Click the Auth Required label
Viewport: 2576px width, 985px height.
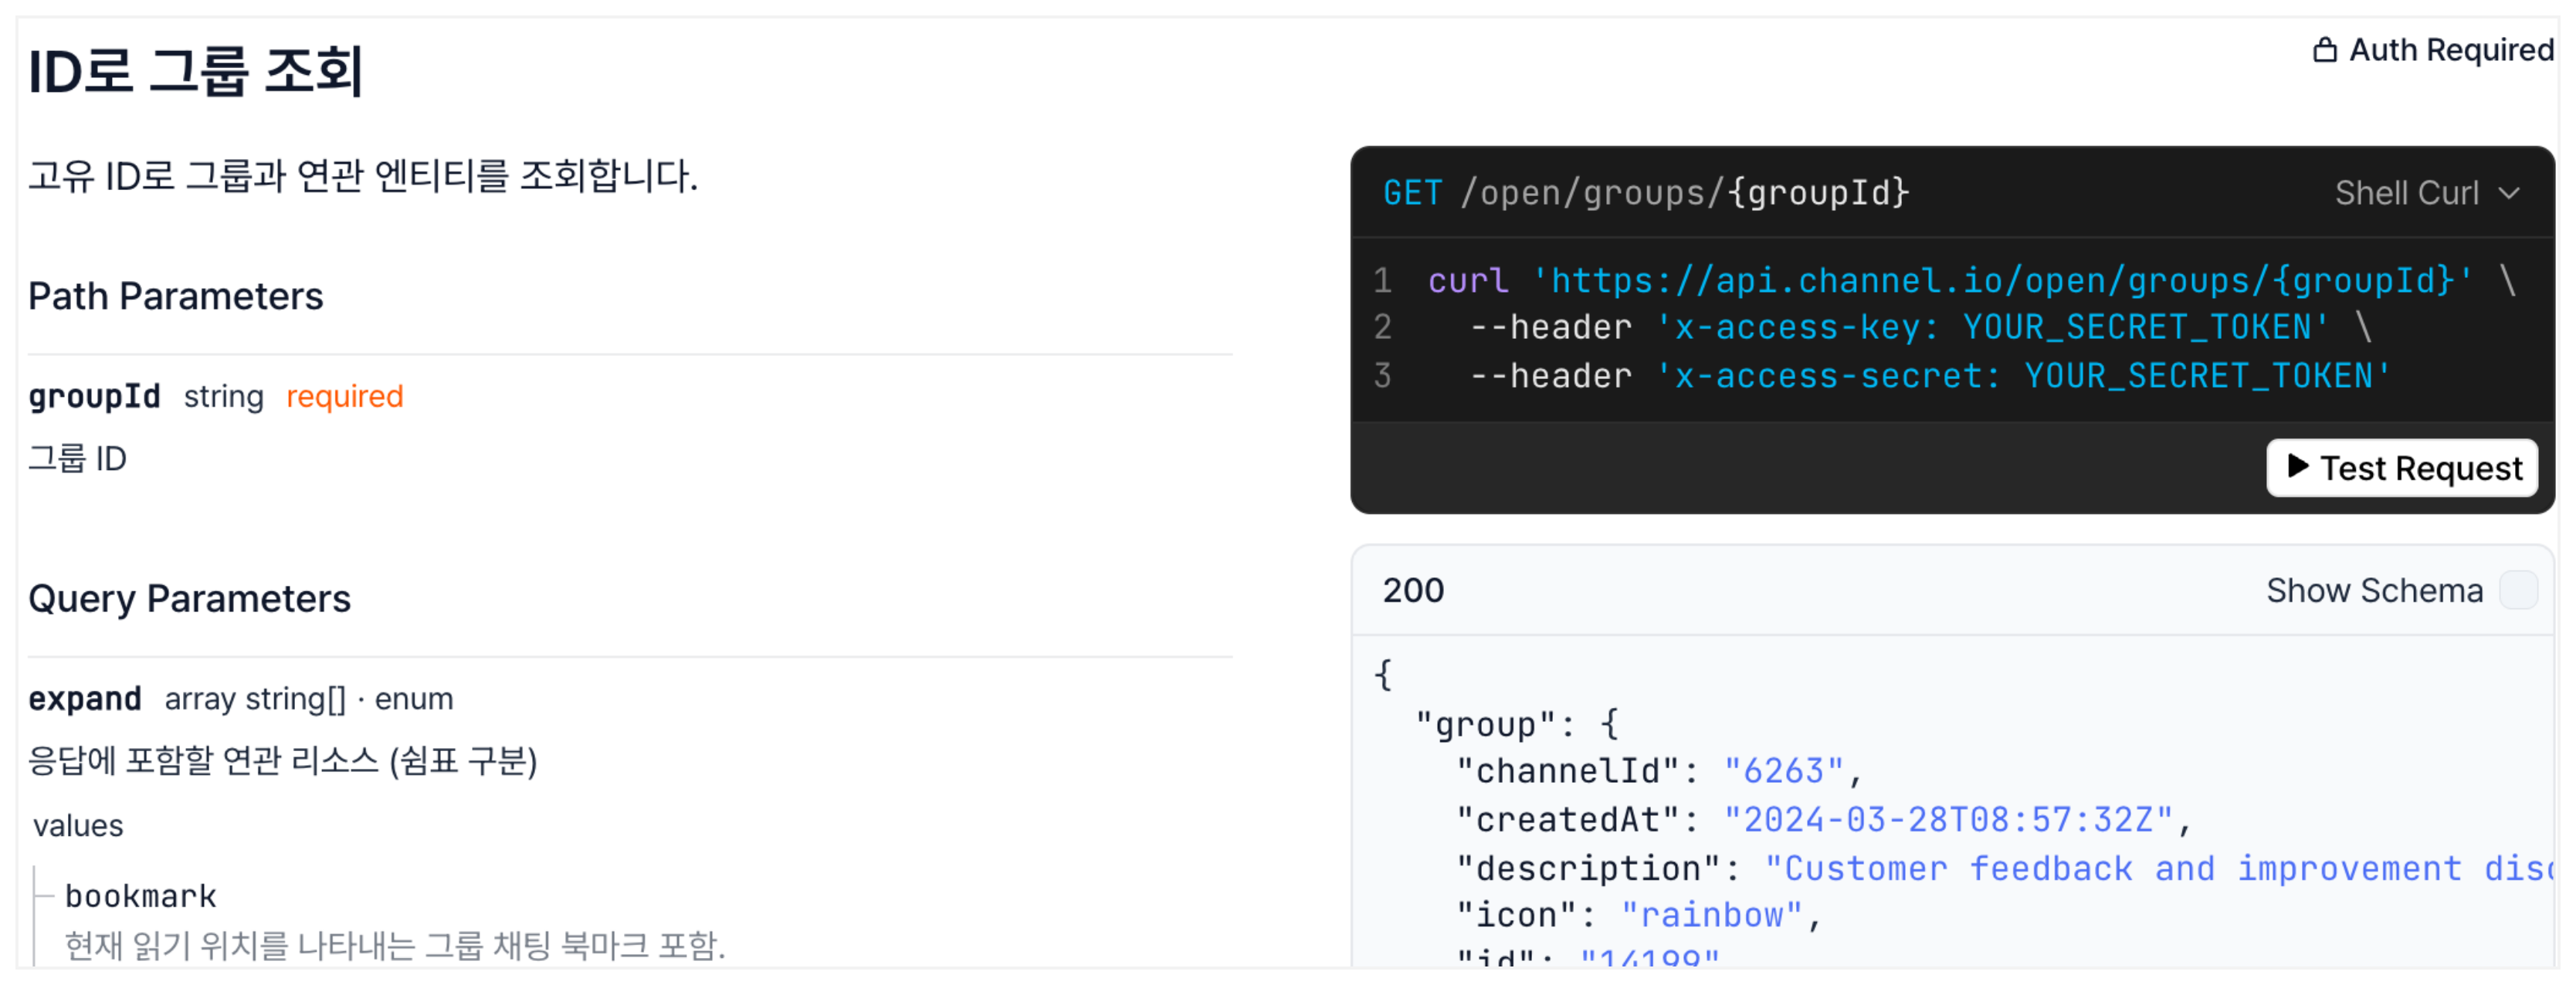2451,49
